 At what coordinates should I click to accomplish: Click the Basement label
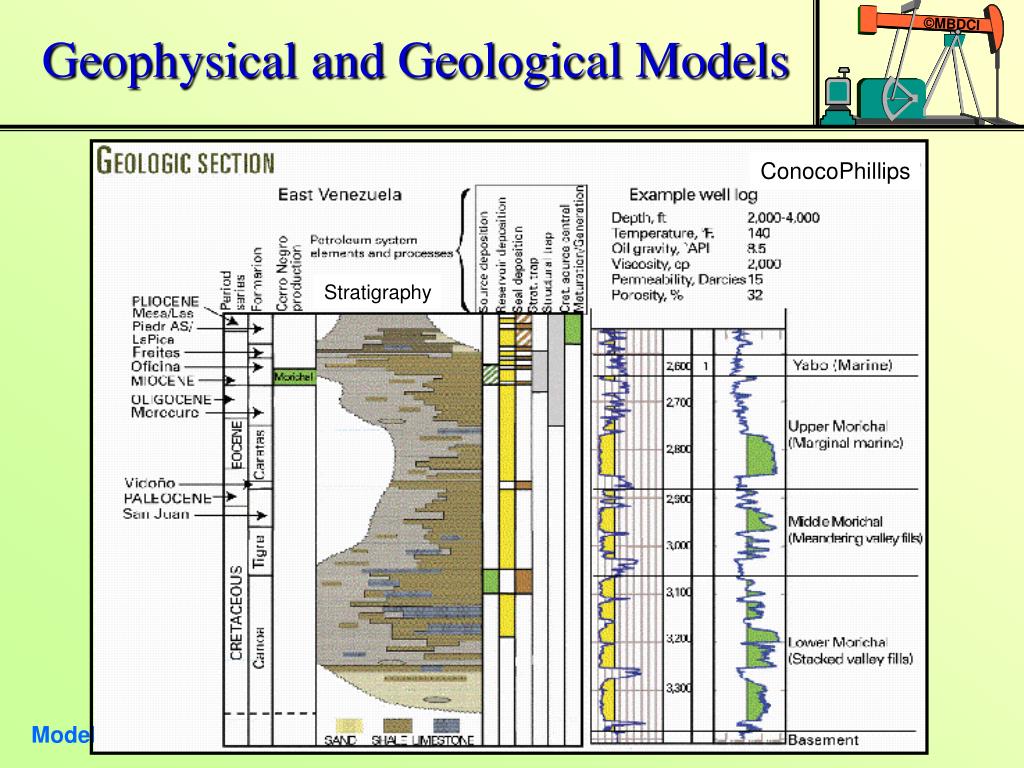[823, 740]
